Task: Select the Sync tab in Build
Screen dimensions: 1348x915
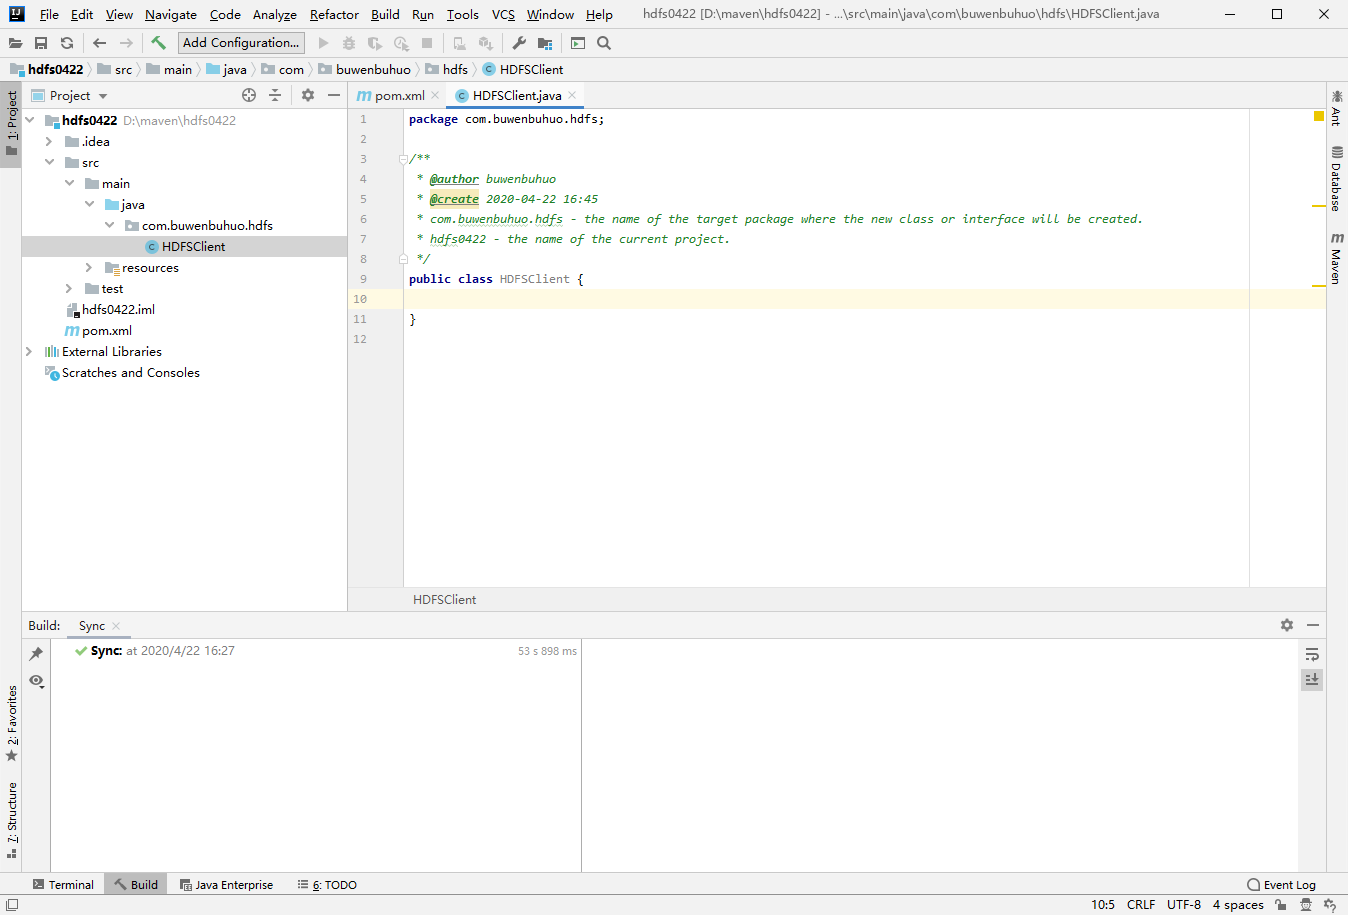Action: click(x=92, y=625)
